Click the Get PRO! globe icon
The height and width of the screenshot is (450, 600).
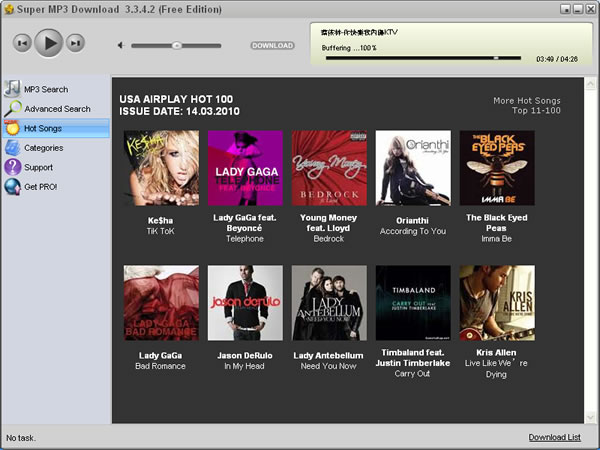pyautogui.click(x=12, y=187)
